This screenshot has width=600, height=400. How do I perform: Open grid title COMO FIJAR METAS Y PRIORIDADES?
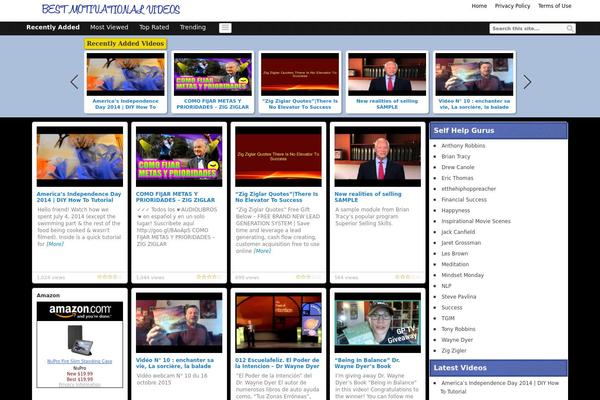(x=175, y=197)
